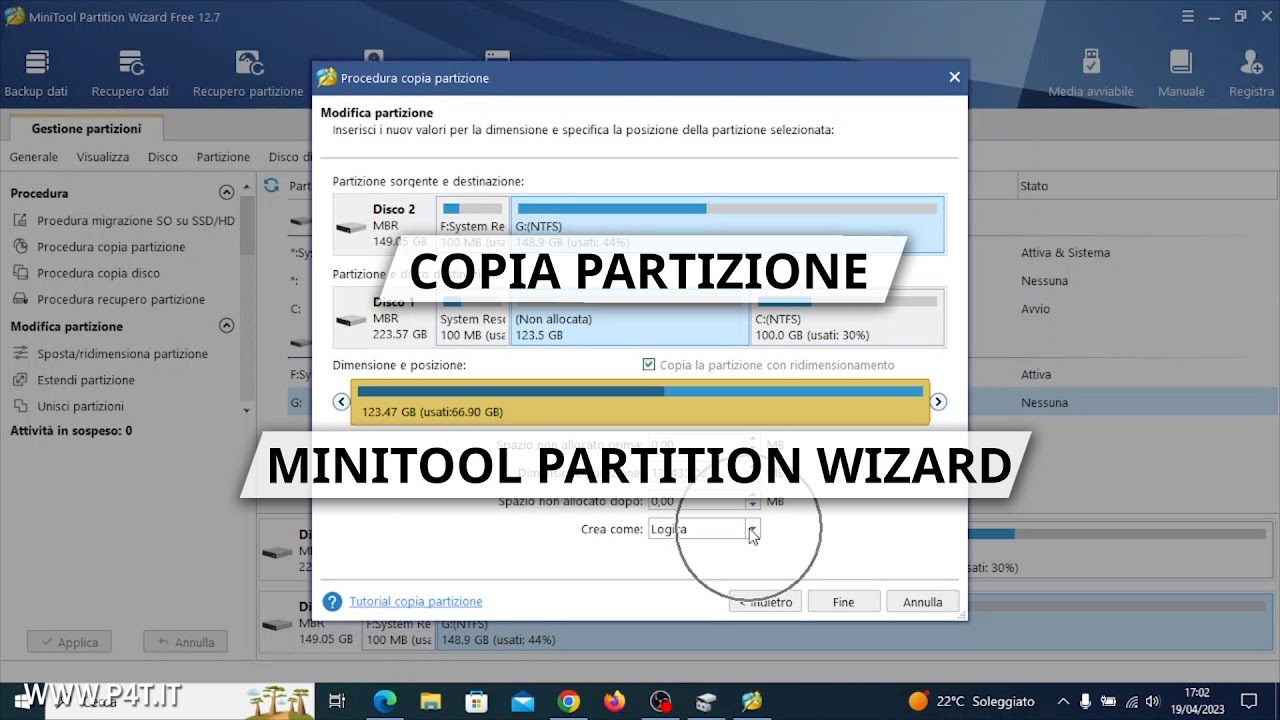Launch Recupero partizione from the toolbar
Image resolution: width=1280 pixels, height=720 pixels.
(x=248, y=74)
